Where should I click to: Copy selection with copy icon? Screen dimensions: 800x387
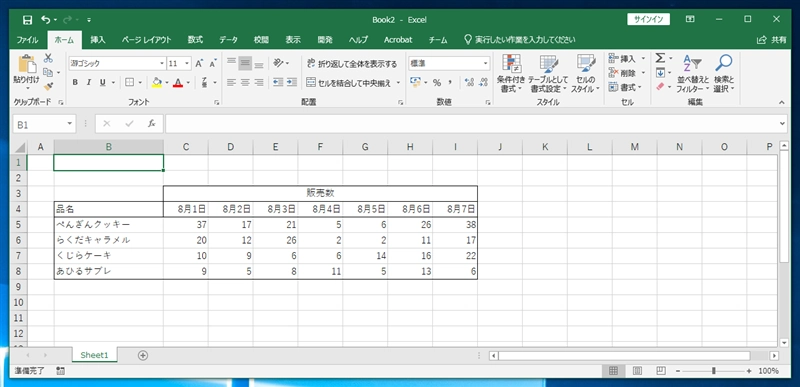[x=48, y=72]
